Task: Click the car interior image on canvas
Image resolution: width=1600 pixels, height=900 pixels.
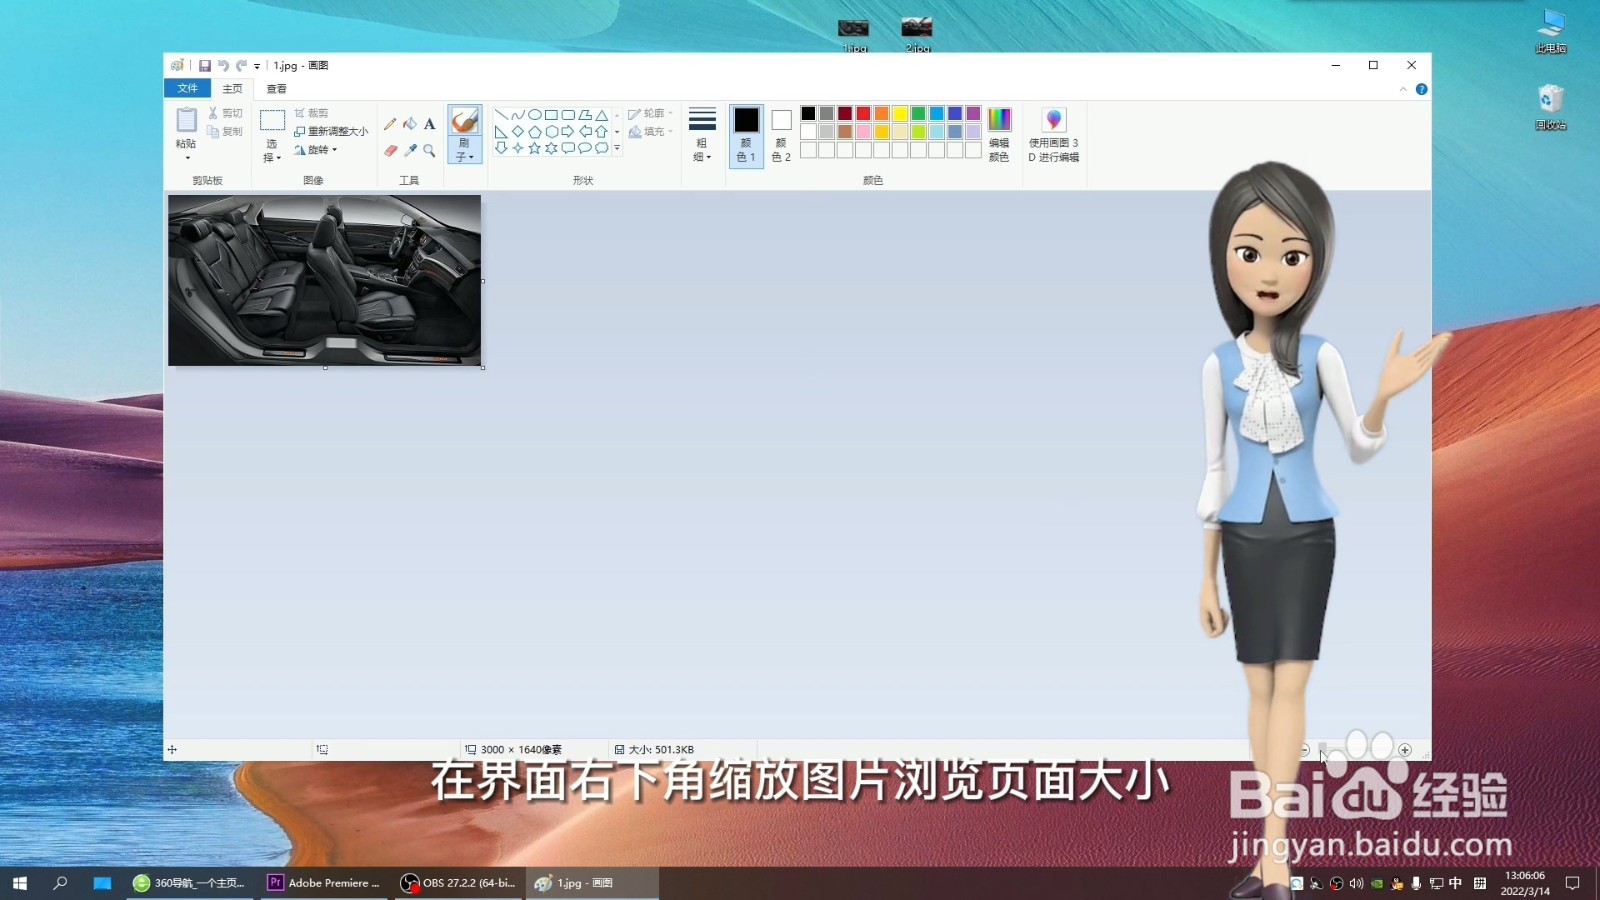Action: [325, 280]
